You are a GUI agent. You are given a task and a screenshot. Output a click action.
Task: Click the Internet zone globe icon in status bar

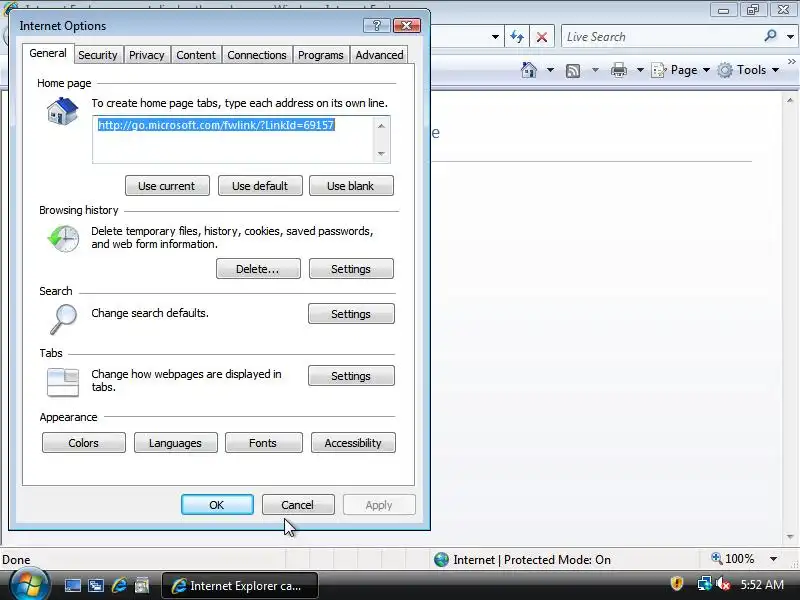(x=441, y=560)
